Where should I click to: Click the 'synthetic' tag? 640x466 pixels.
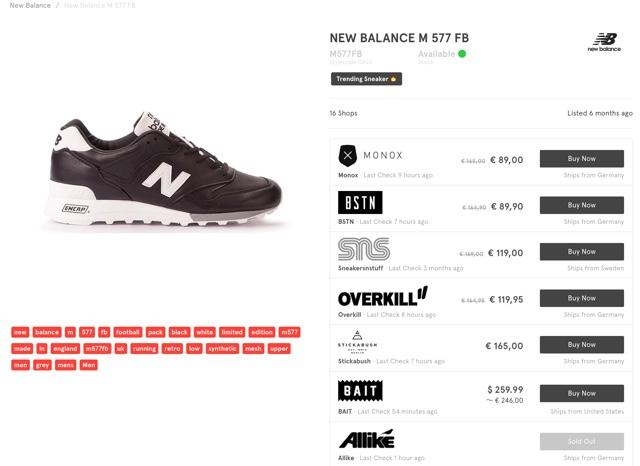pyautogui.click(x=223, y=349)
